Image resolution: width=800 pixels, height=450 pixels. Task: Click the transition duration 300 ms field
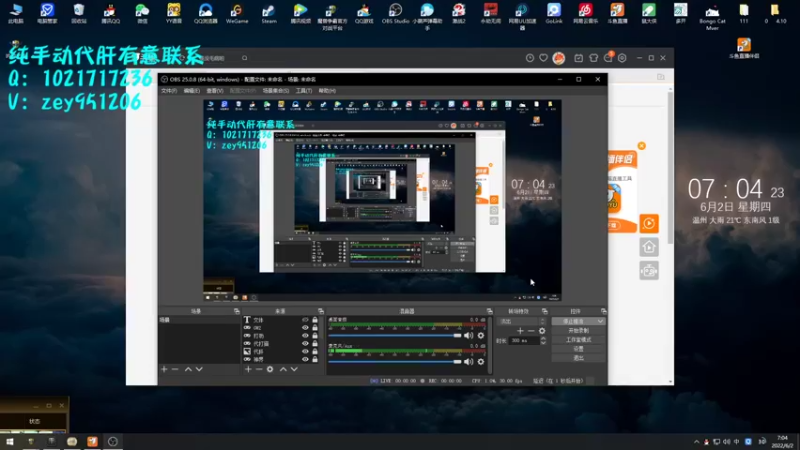click(523, 341)
